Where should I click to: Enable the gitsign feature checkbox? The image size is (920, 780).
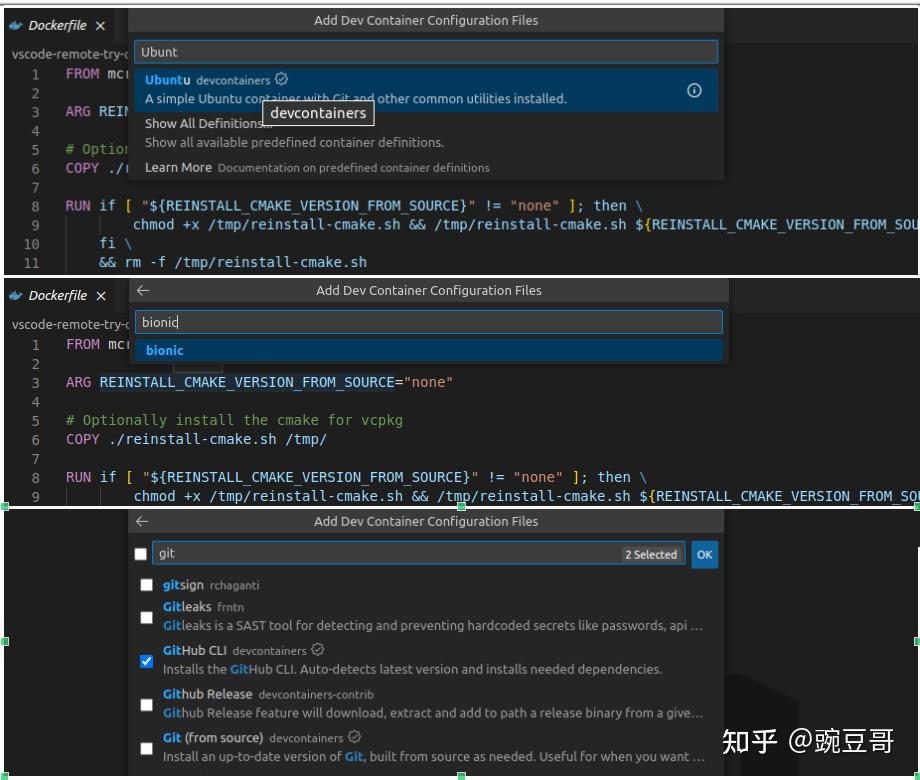pyautogui.click(x=148, y=583)
